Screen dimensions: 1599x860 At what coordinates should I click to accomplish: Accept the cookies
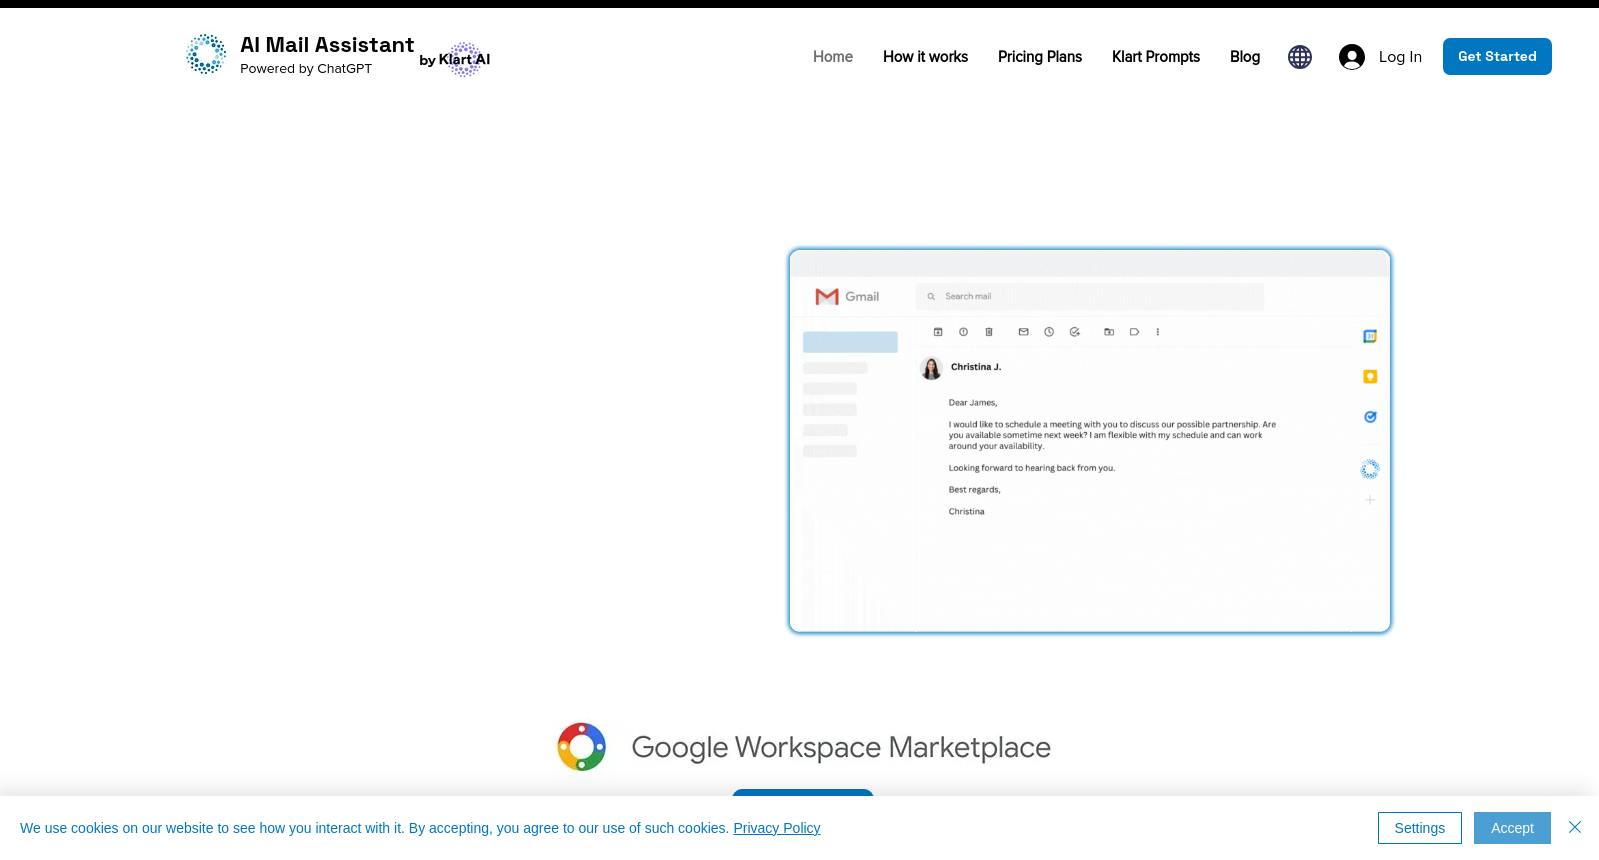1512,828
